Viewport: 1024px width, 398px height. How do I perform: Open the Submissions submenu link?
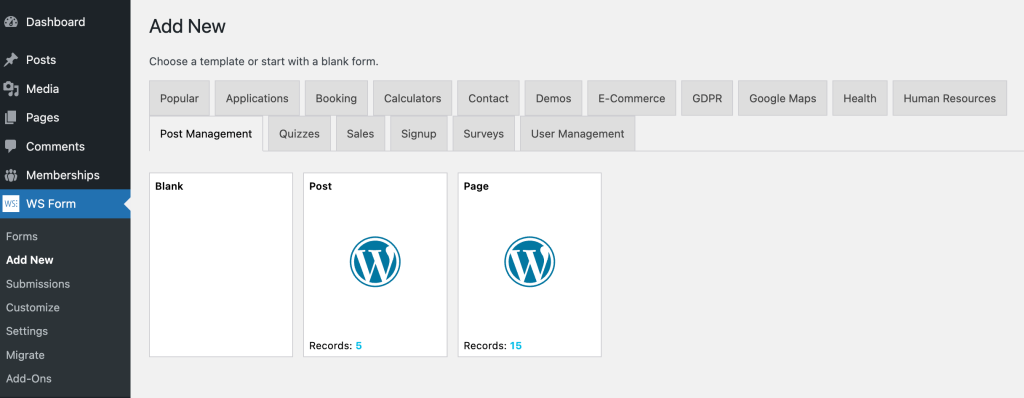pos(38,284)
